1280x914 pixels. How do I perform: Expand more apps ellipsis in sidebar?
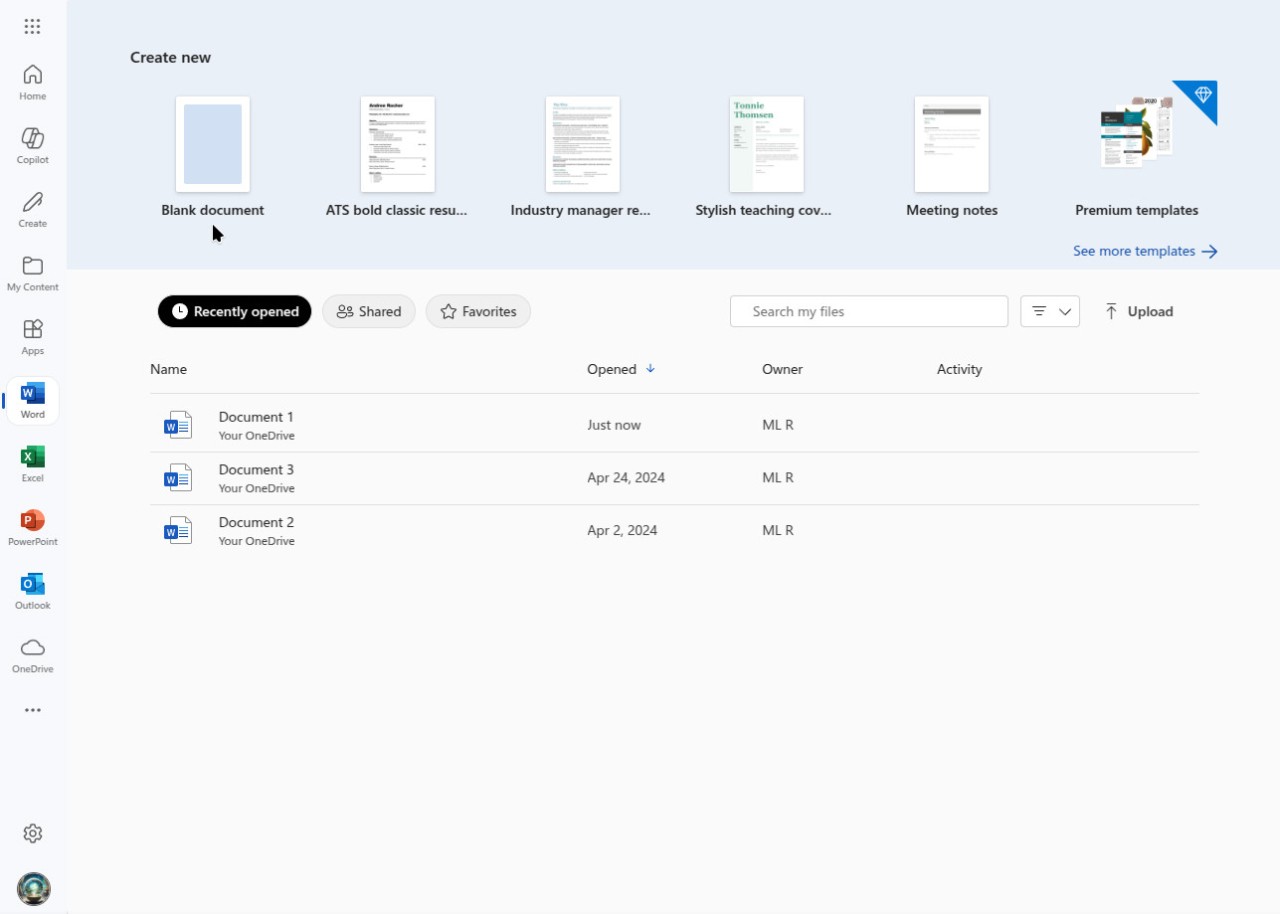coord(32,710)
